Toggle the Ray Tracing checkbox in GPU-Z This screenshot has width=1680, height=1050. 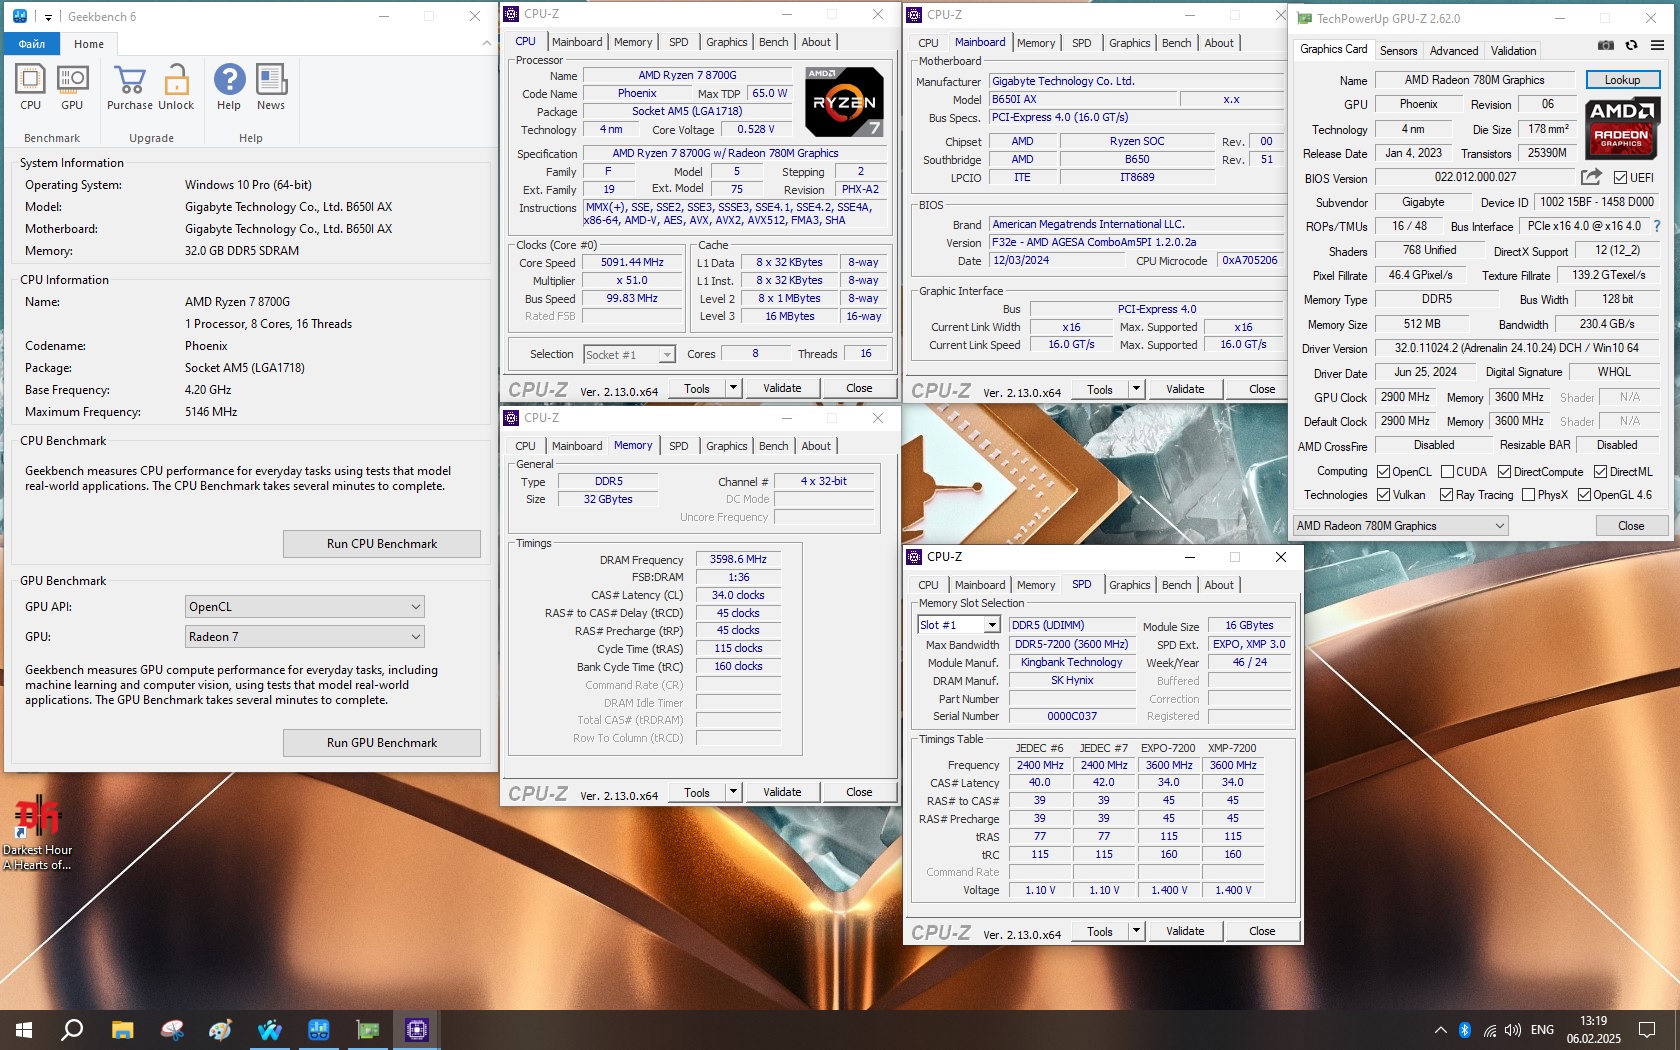pyautogui.click(x=1446, y=495)
